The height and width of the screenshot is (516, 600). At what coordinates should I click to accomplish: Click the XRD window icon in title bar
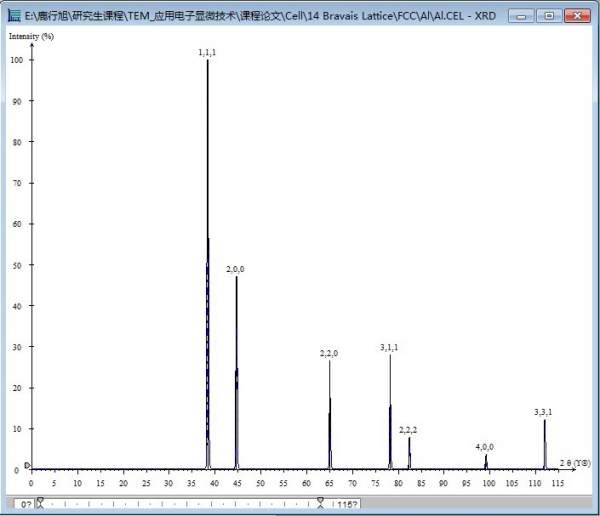tap(14, 16)
